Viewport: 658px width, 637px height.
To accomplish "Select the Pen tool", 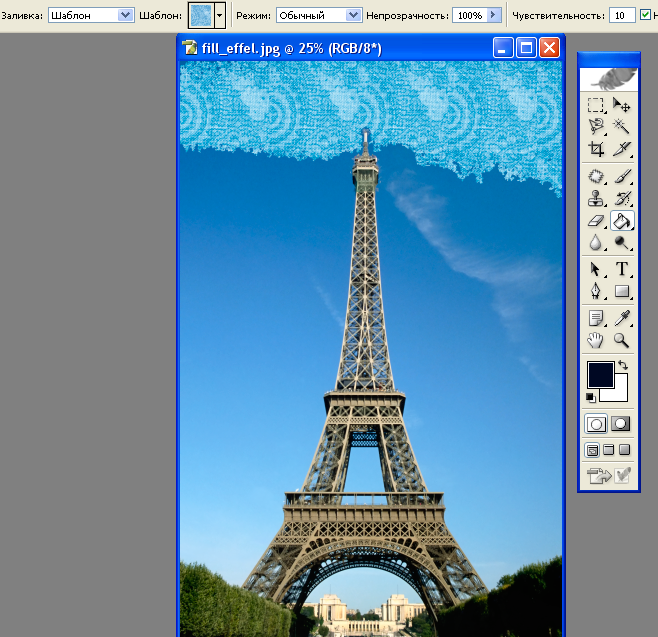I will click(x=595, y=291).
